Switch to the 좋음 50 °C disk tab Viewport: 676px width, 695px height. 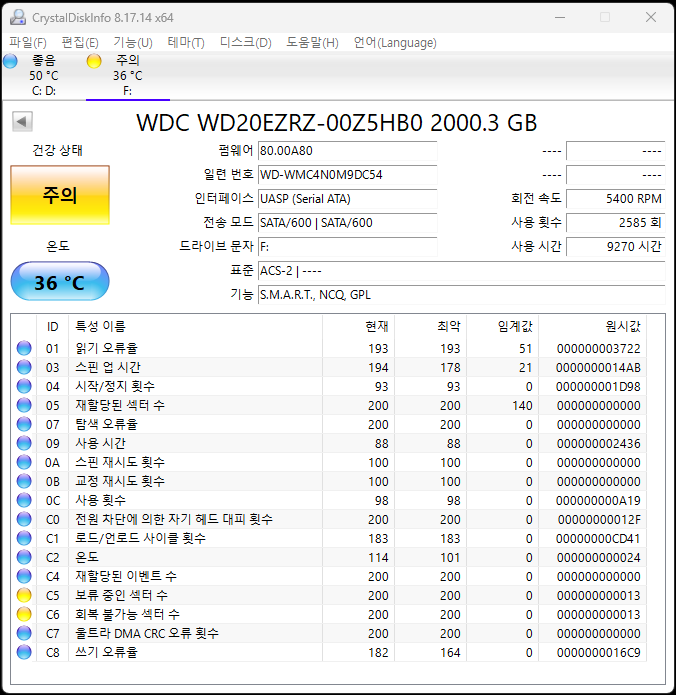44,75
